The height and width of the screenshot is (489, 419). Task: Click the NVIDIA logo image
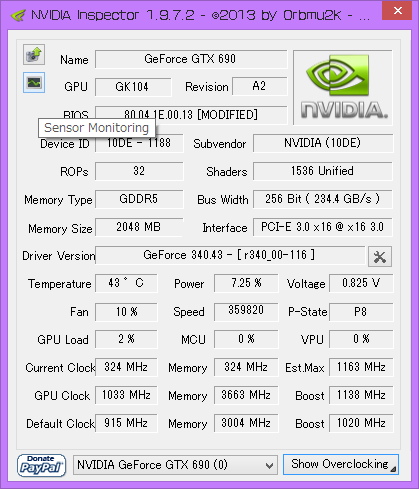tap(343, 88)
